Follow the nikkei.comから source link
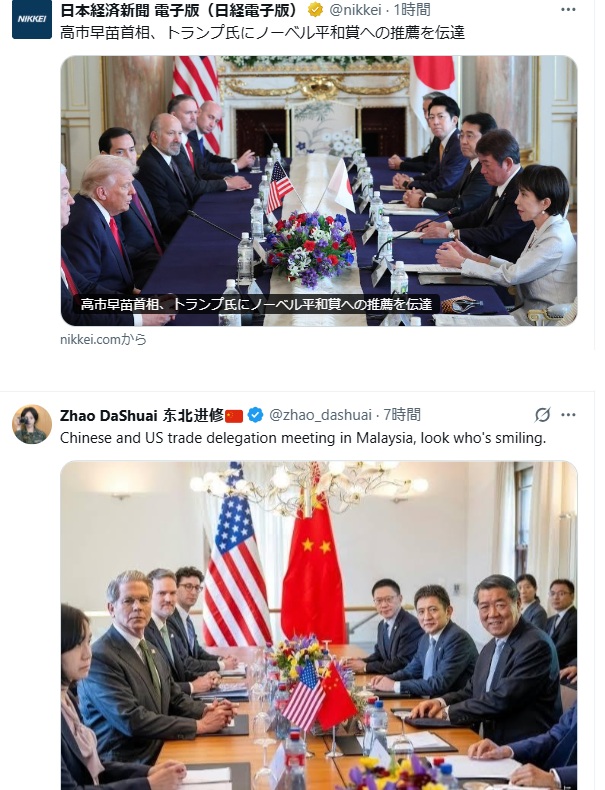This screenshot has height=790, width=605. coord(103,340)
